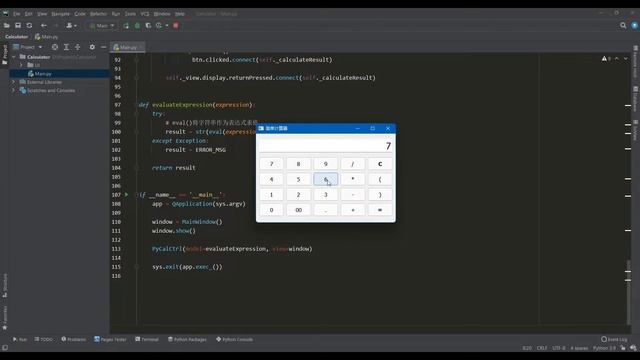Click the tool window quick access icon bottom-left
Image resolution: width=640 pixels, height=360 pixels.
pyautogui.click(x=5, y=348)
